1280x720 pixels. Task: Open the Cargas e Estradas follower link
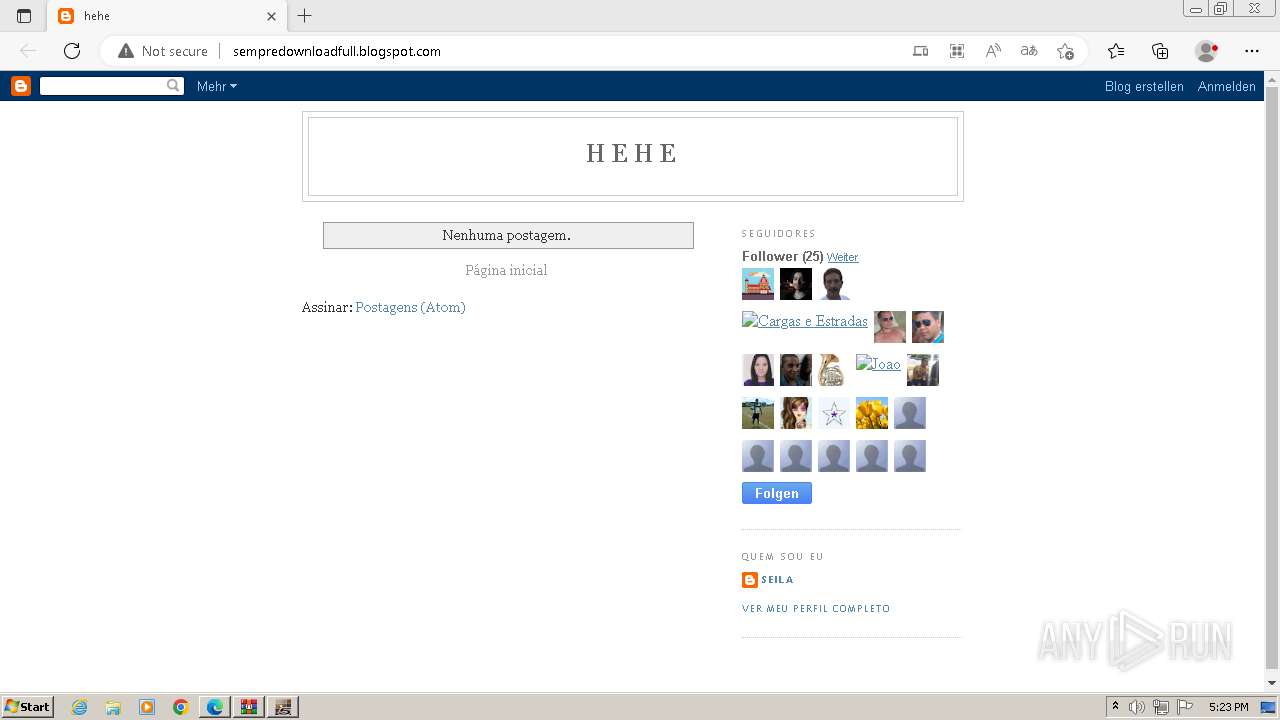click(x=805, y=321)
